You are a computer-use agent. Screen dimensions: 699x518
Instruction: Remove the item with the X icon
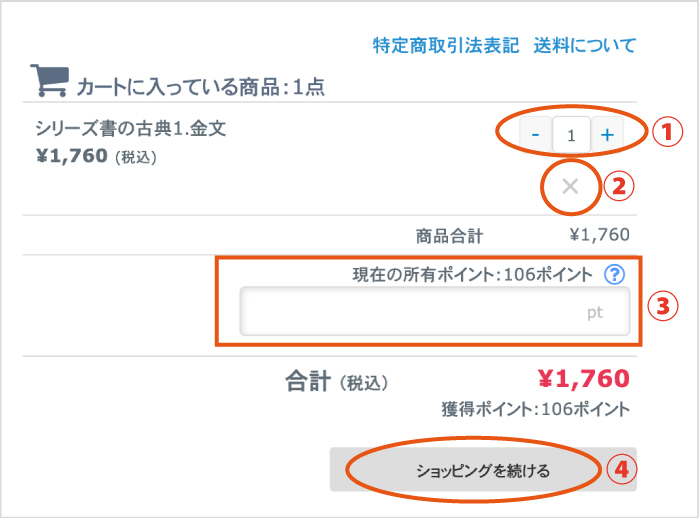coord(570,185)
